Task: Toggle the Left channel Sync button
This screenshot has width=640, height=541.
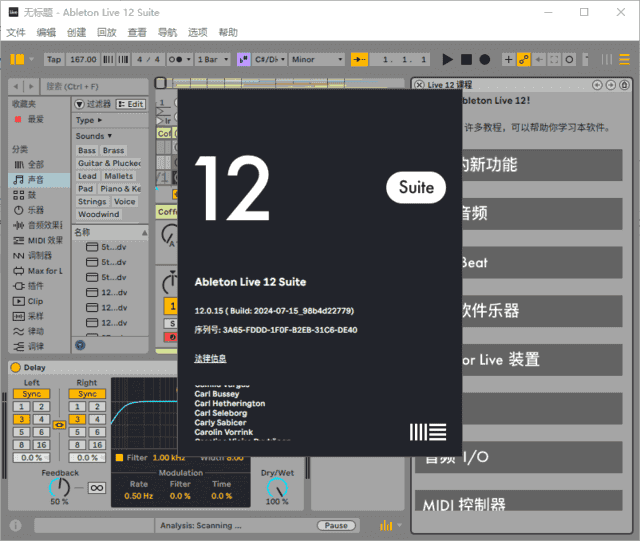Action: [32, 394]
